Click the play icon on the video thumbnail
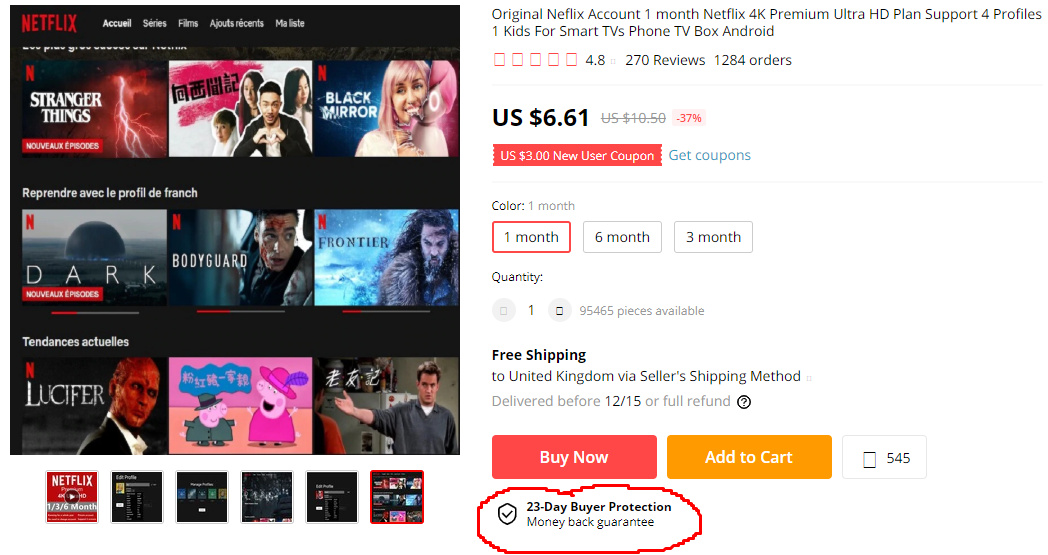 tap(72, 497)
